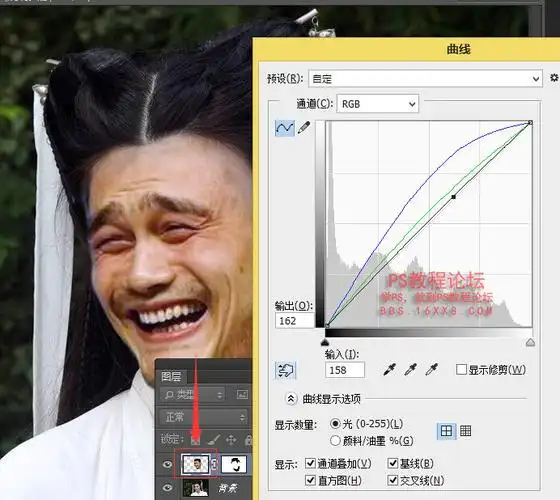Pick the black point eyedropper
Screen dimensions: 560x500
pyautogui.click(x=390, y=370)
